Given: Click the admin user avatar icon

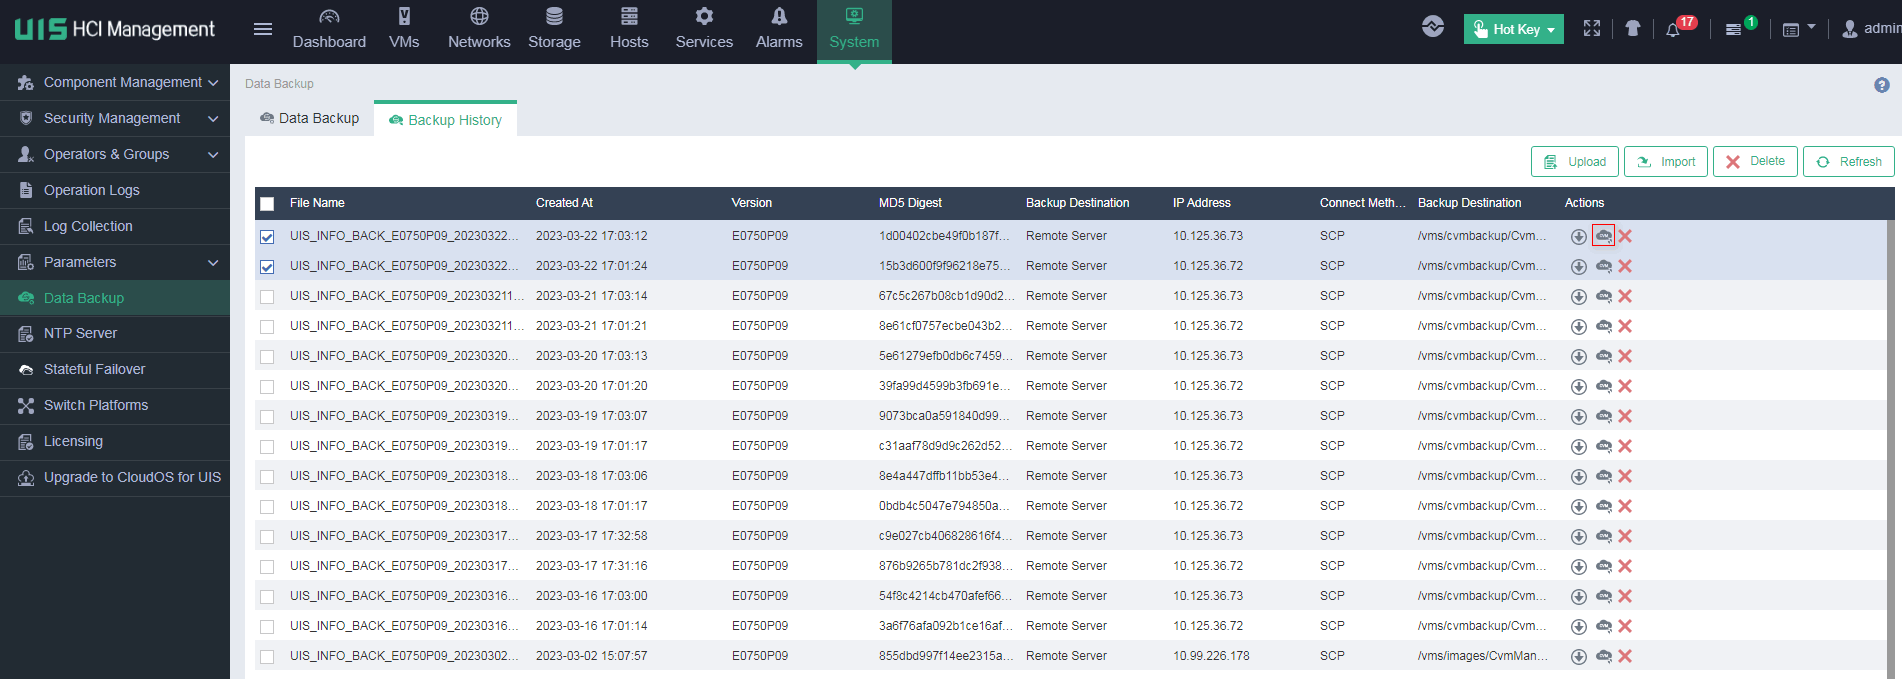Looking at the screenshot, I should click(1850, 29).
